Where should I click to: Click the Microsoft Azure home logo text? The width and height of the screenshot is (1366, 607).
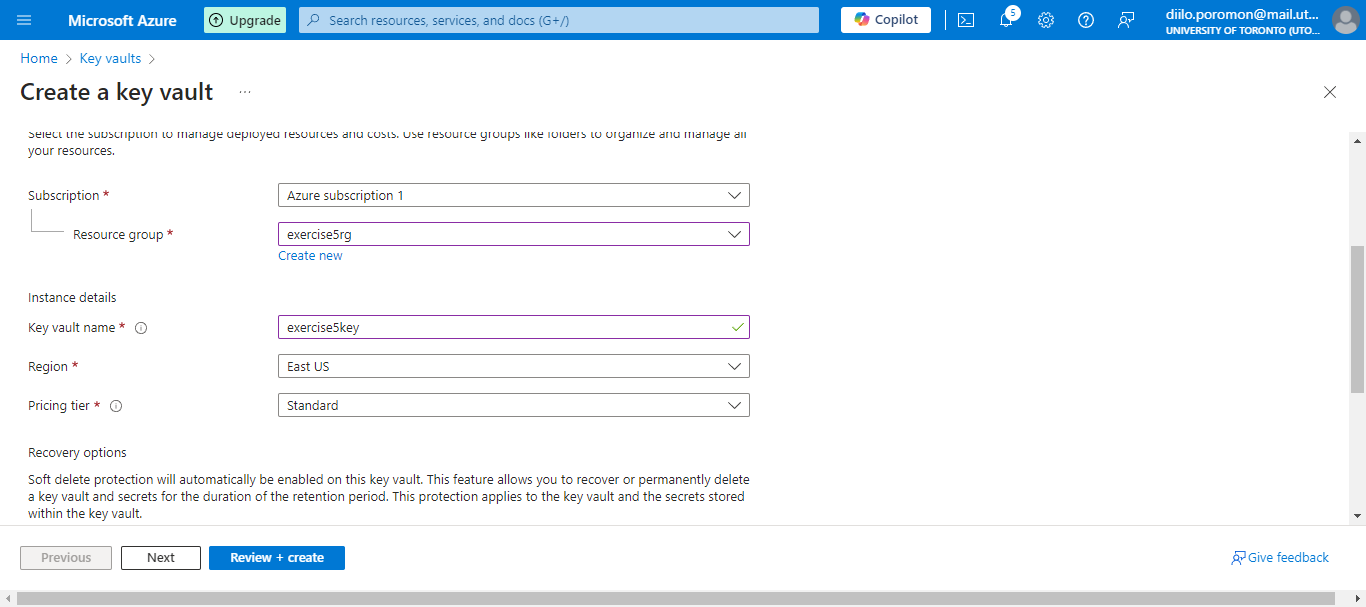coord(122,20)
